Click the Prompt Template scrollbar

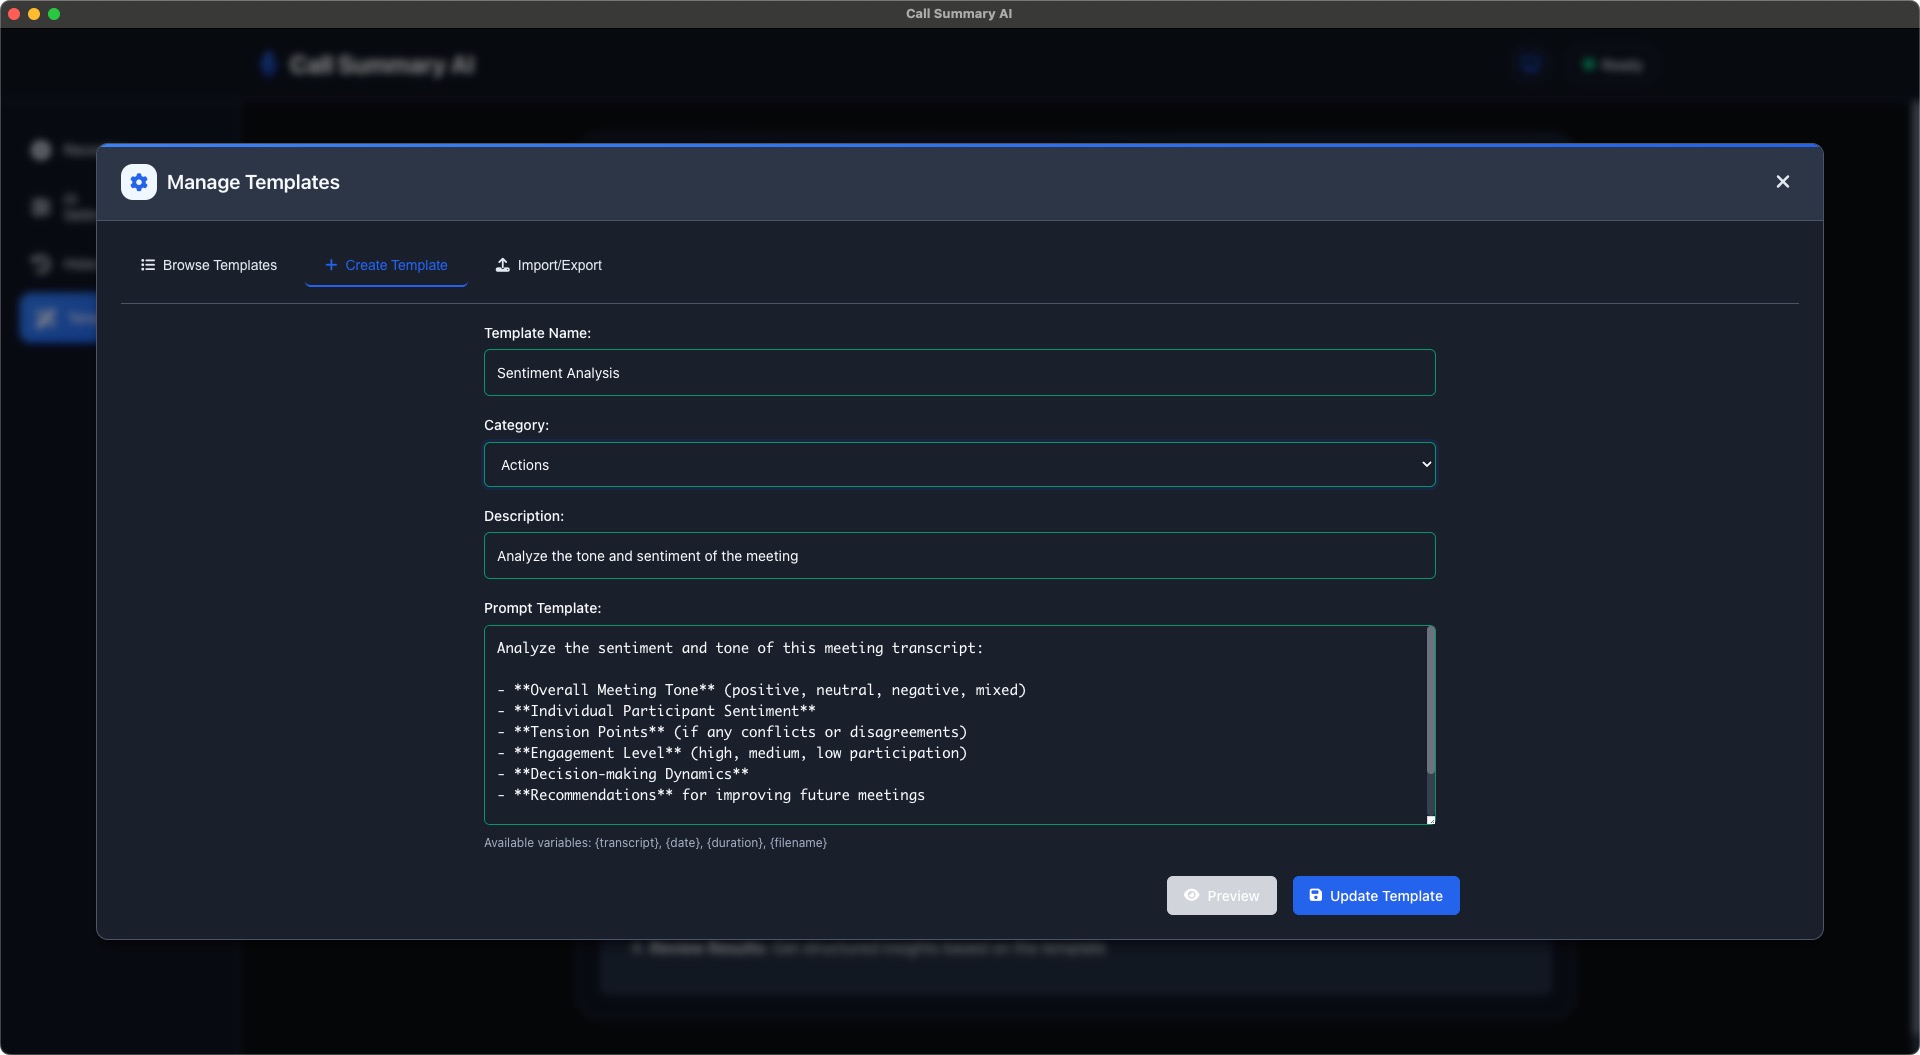1430,700
